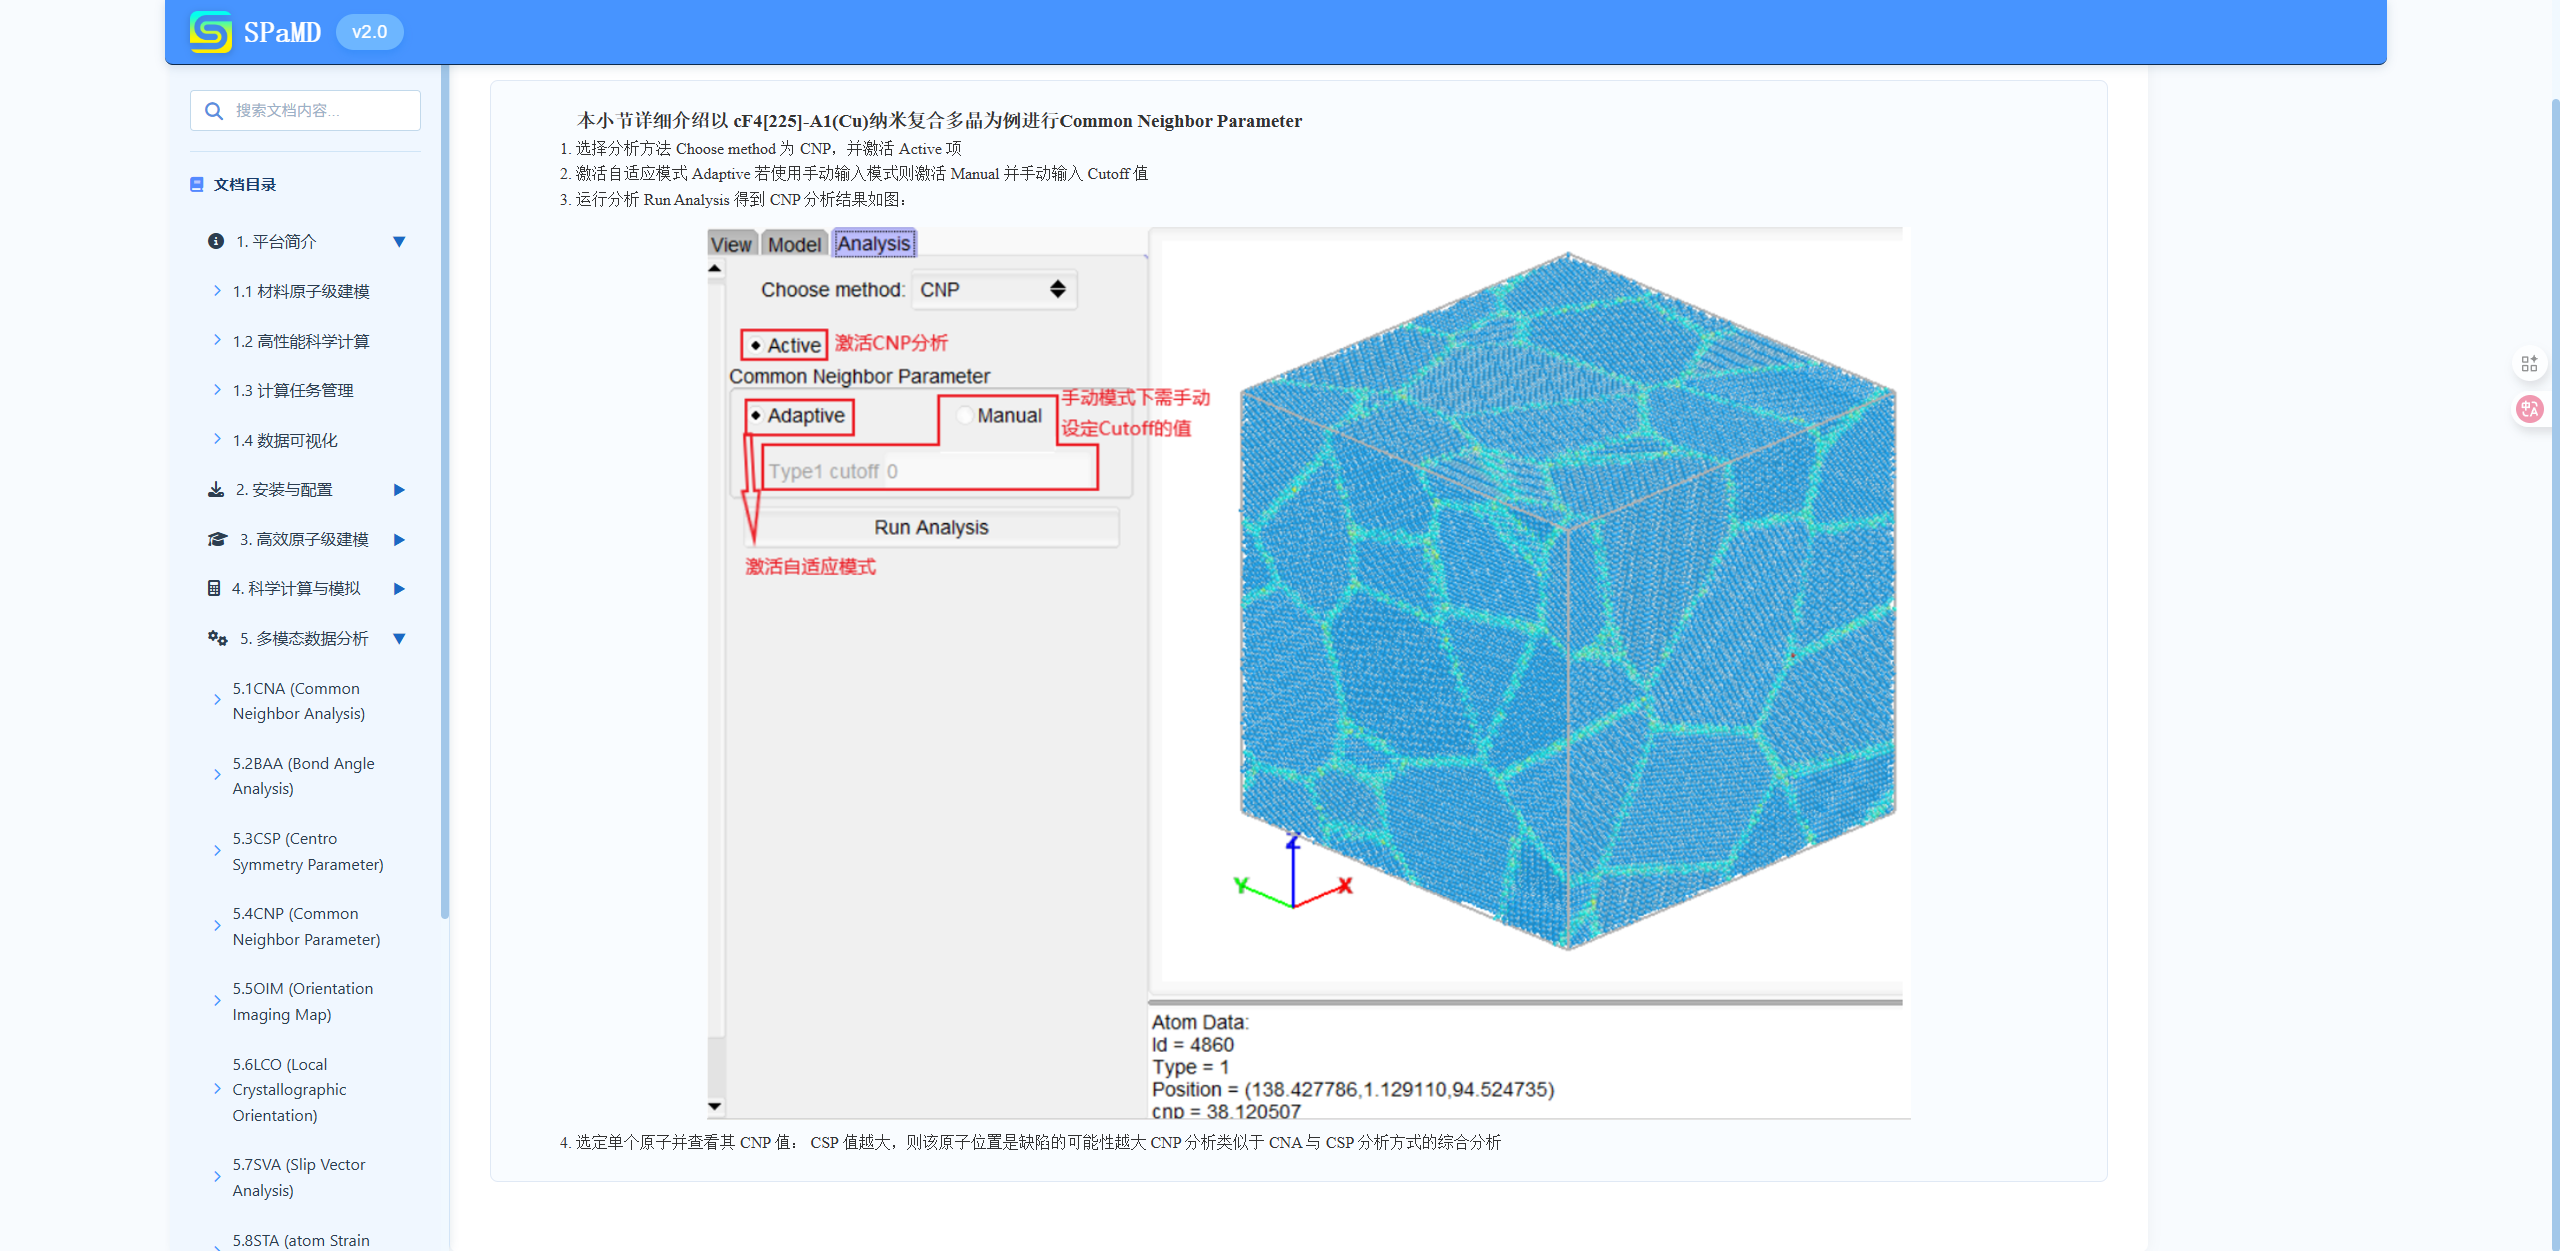Open 5.1CNA Common Neighbor Analysis link
2560x1251 pixels.
[298, 701]
